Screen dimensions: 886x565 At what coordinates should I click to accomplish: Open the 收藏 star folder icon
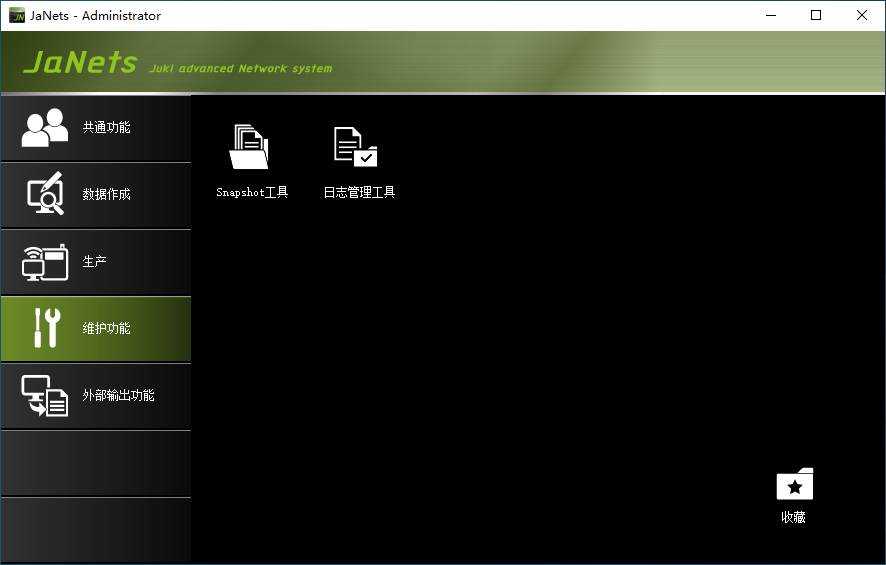794,485
